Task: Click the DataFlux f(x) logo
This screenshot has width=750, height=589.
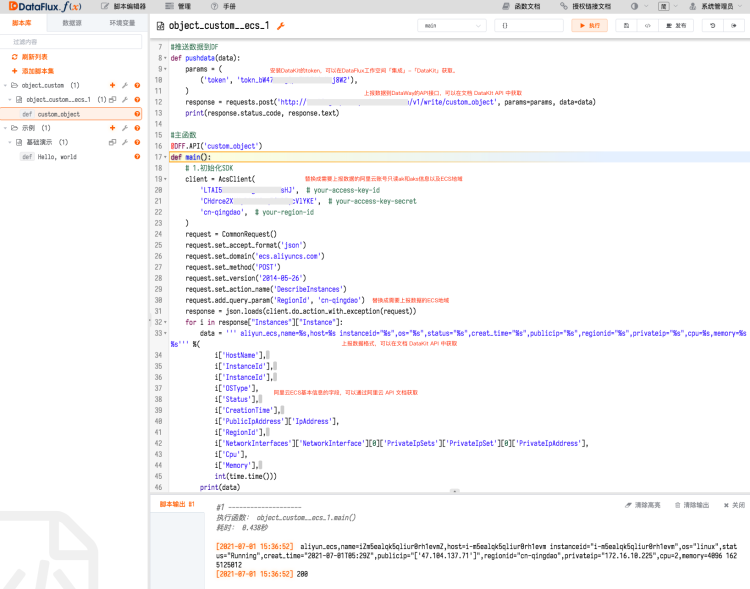Action: 45,6
